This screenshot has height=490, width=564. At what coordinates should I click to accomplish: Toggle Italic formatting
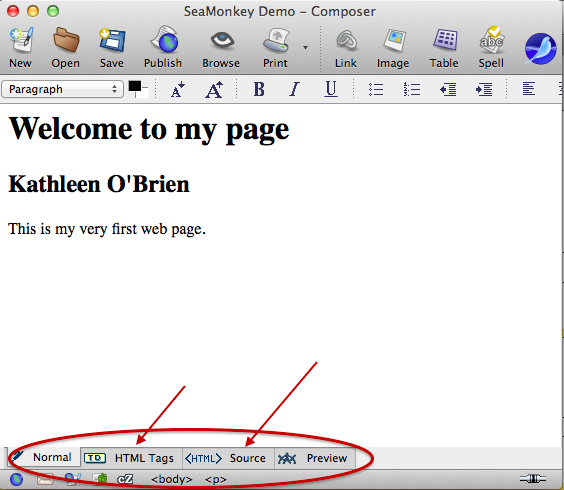pyautogui.click(x=294, y=89)
